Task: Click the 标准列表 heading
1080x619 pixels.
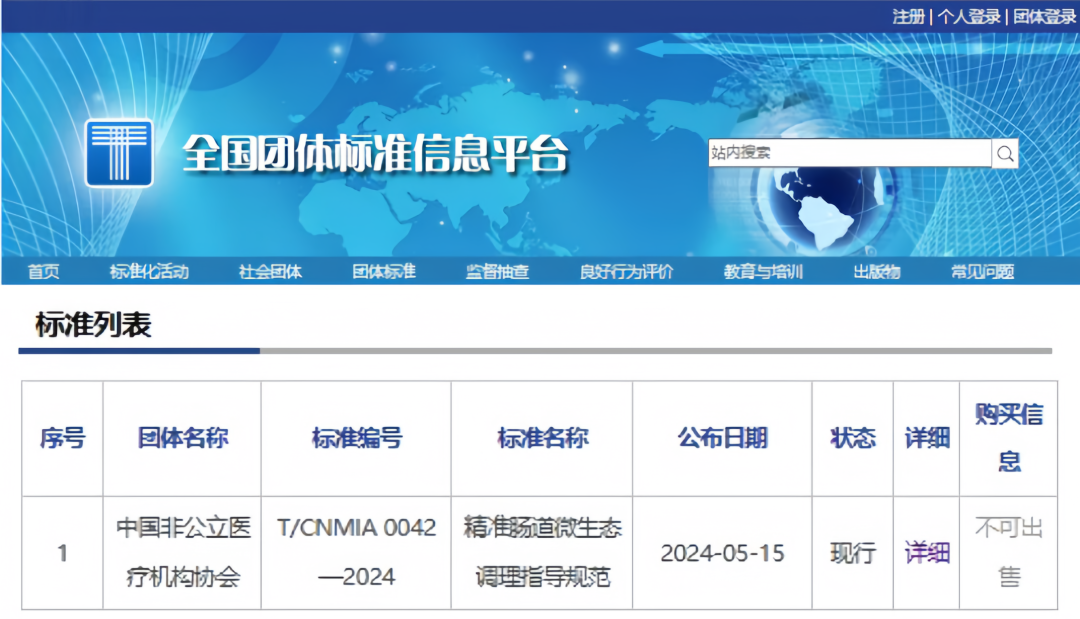Action: 93,324
